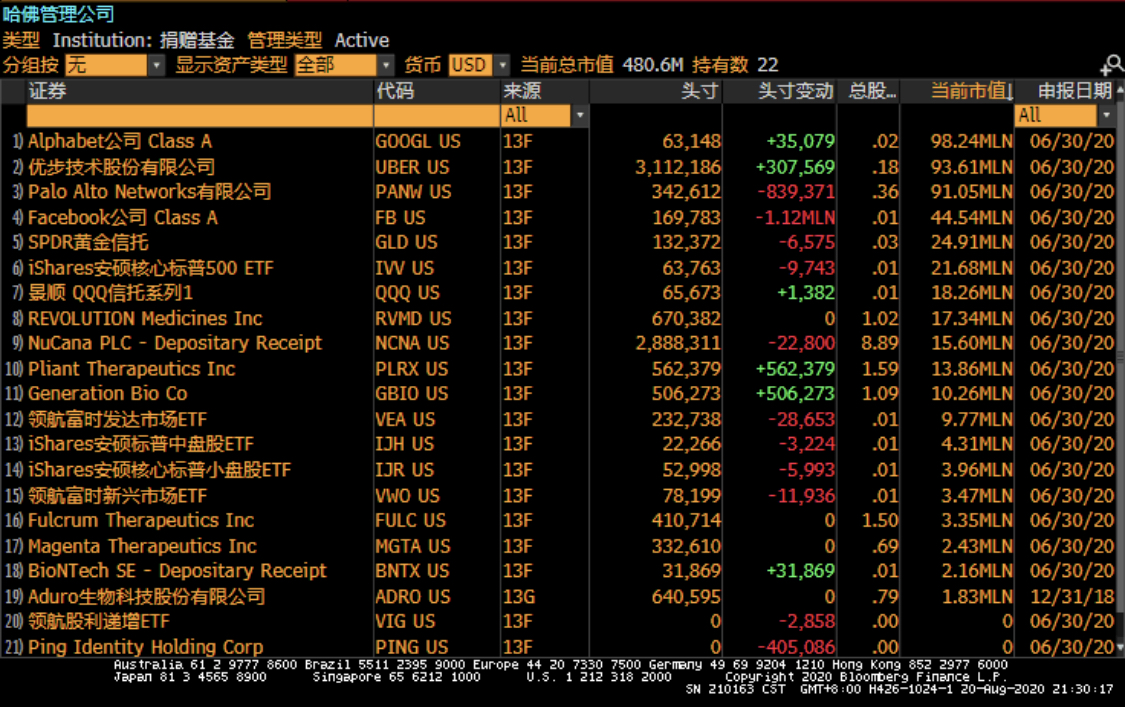1125x707 pixels.
Task: Click the 证券 name filter input field
Action: pyautogui.click(x=199, y=116)
